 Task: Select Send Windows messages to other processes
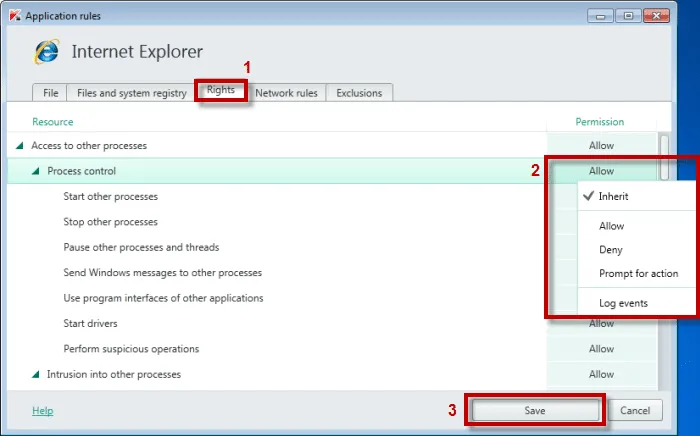(277, 273)
